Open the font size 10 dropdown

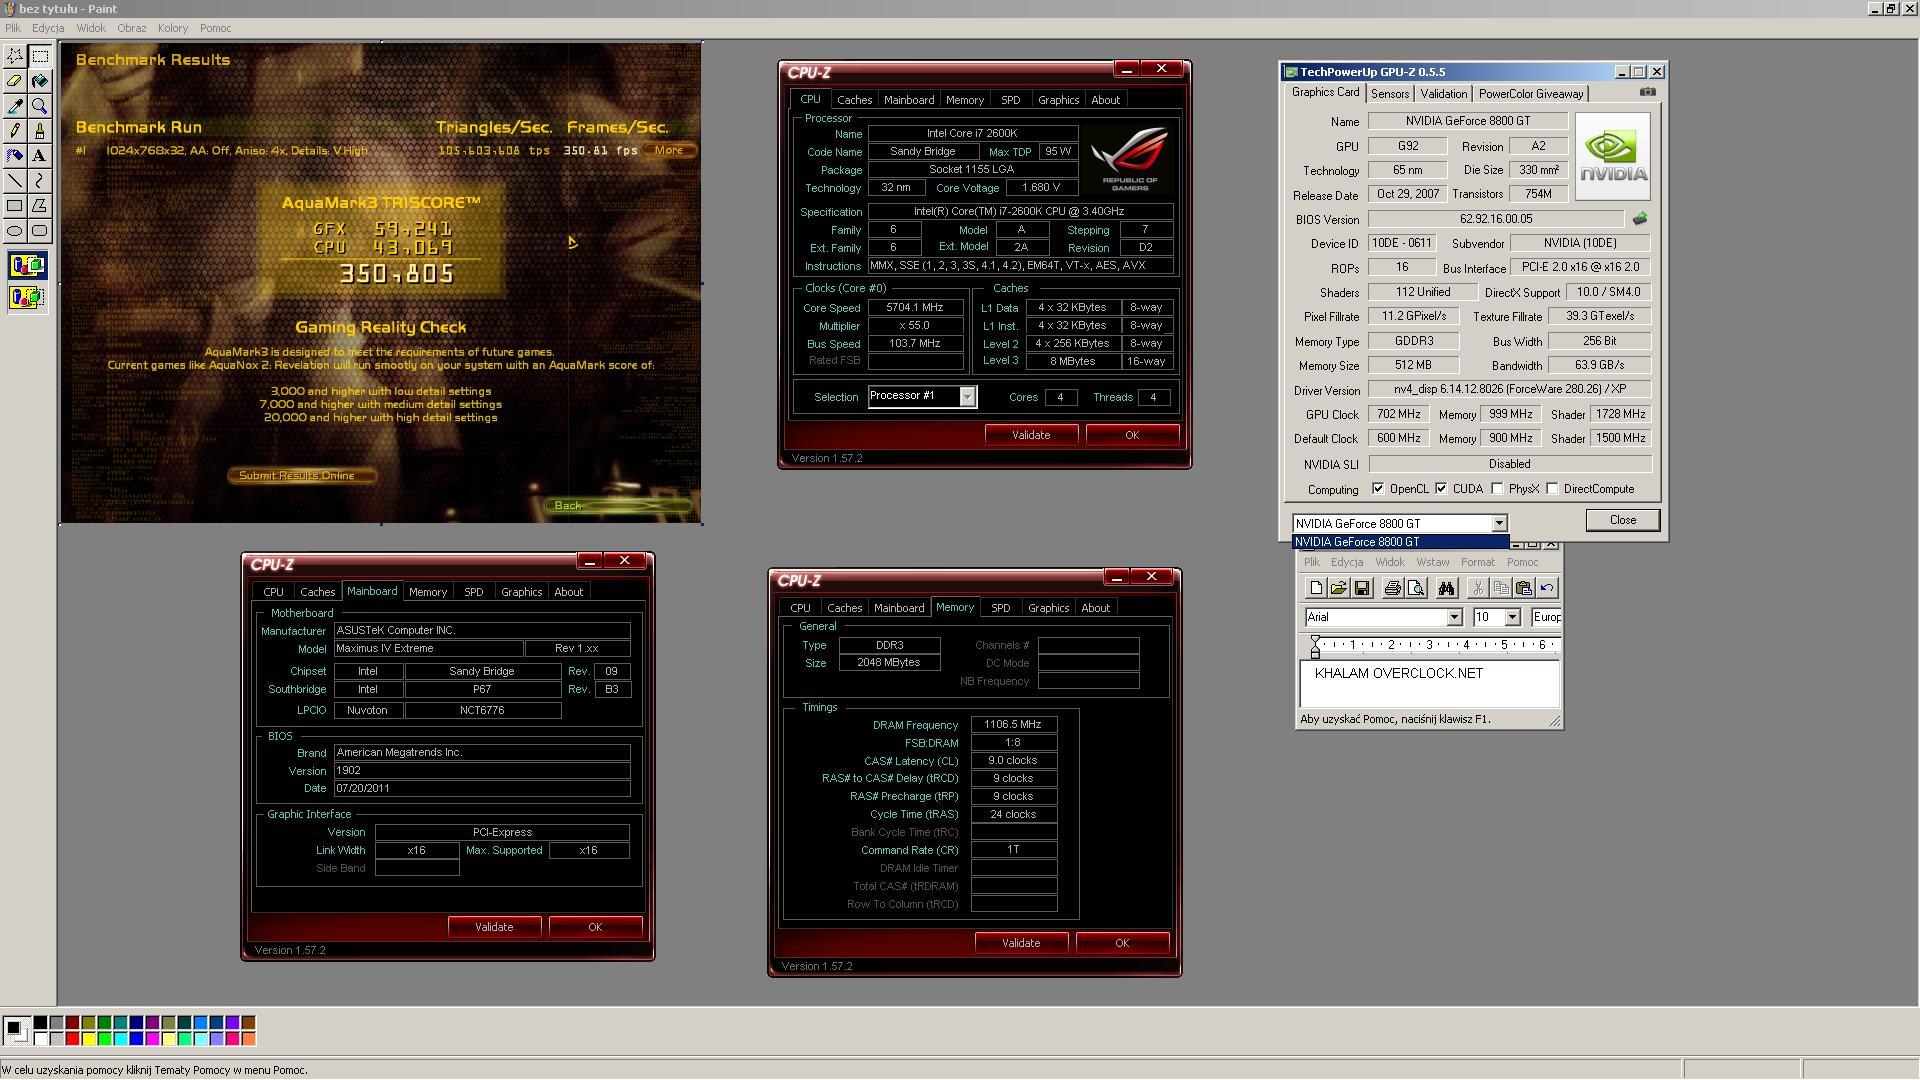click(x=1512, y=618)
